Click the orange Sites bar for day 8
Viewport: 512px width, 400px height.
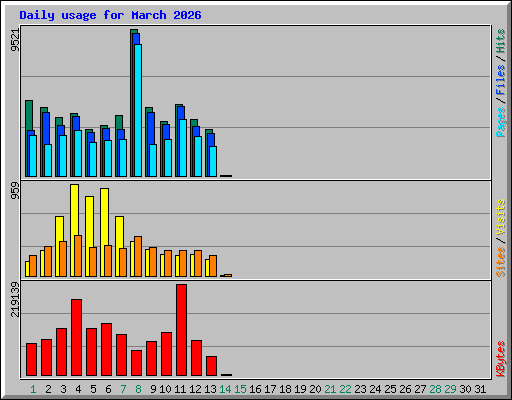tap(138, 256)
